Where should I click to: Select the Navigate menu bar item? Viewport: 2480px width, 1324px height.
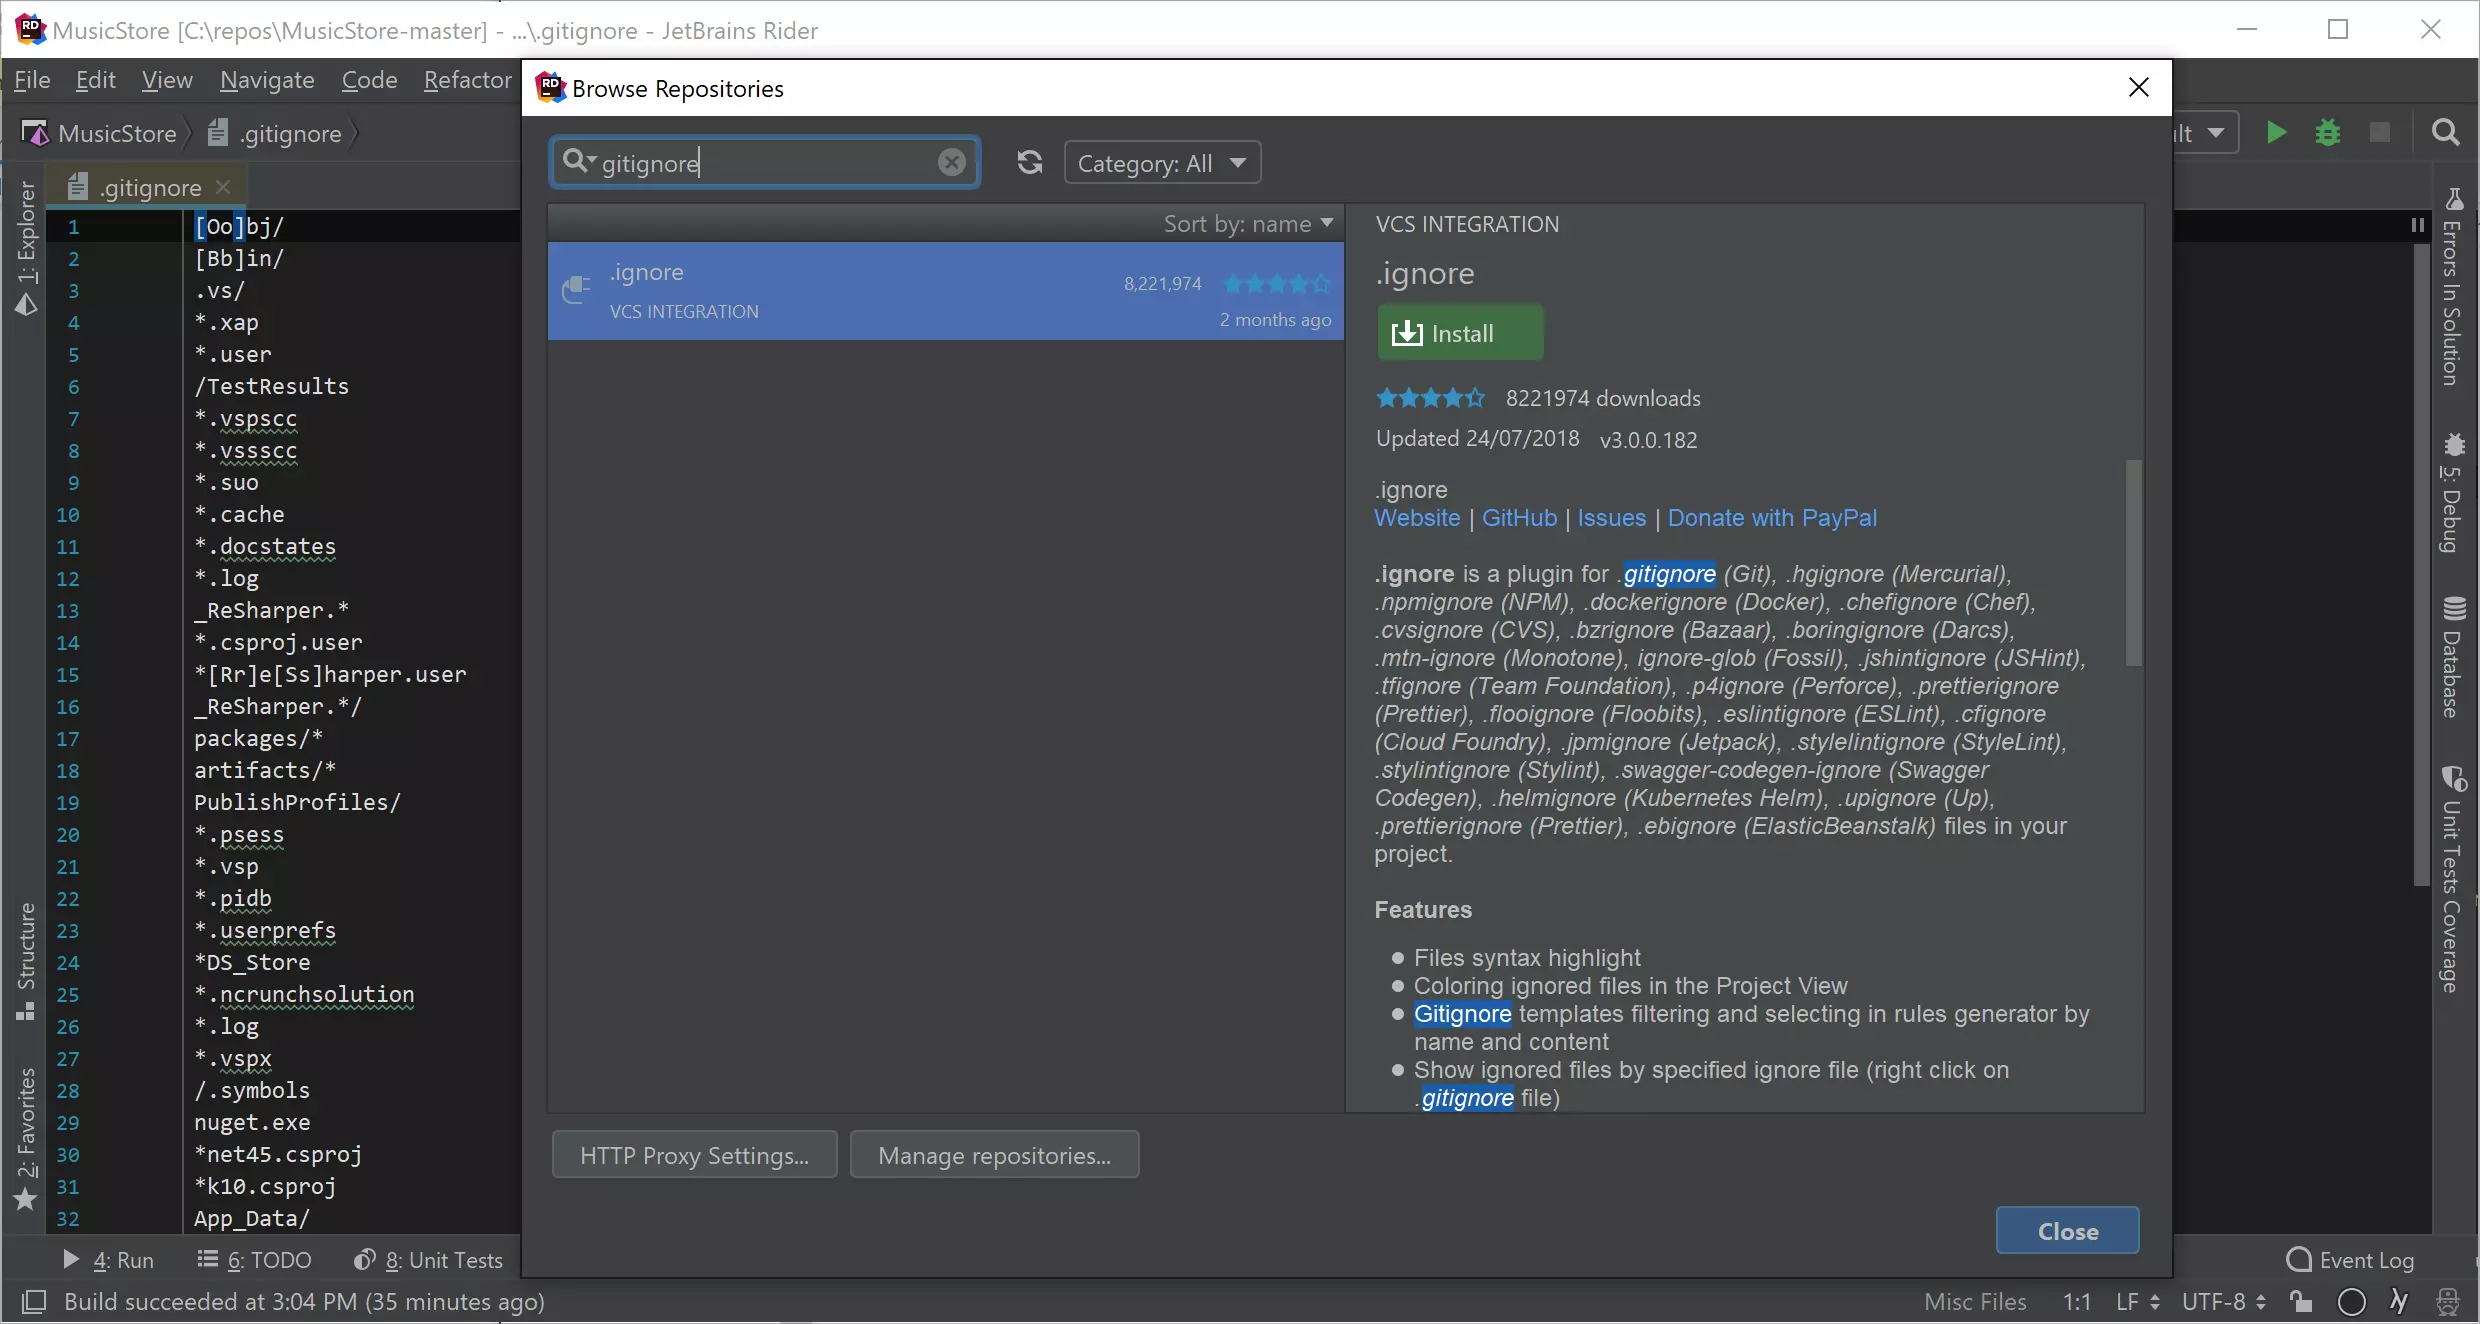[x=266, y=79]
